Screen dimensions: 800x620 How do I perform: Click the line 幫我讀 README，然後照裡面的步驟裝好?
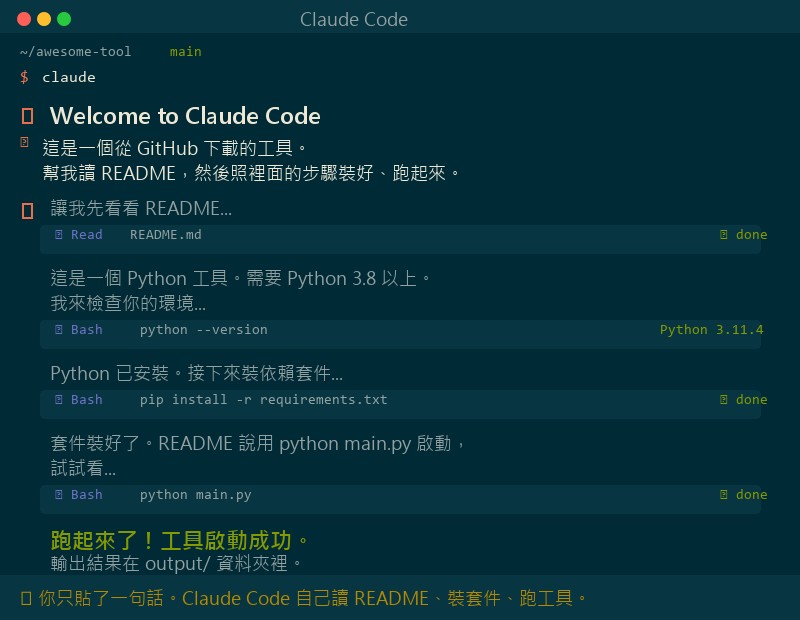251,173
